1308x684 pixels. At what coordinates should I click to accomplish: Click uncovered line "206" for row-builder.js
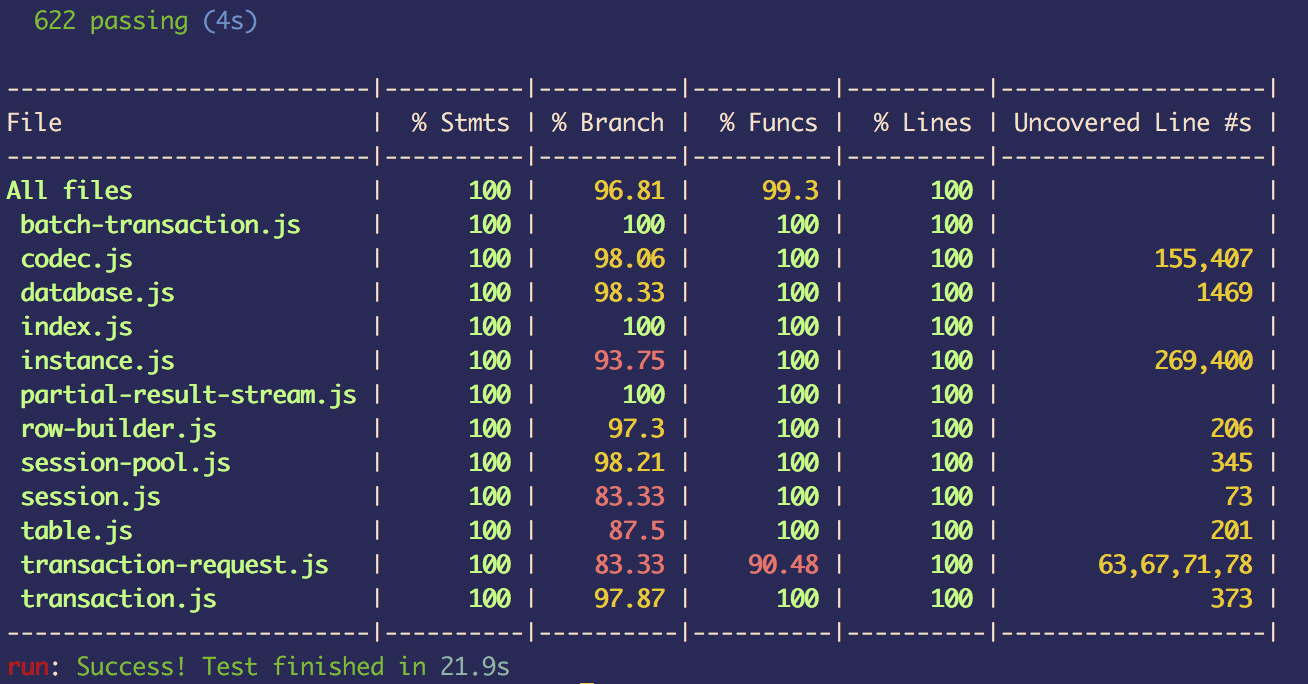[1231, 429]
